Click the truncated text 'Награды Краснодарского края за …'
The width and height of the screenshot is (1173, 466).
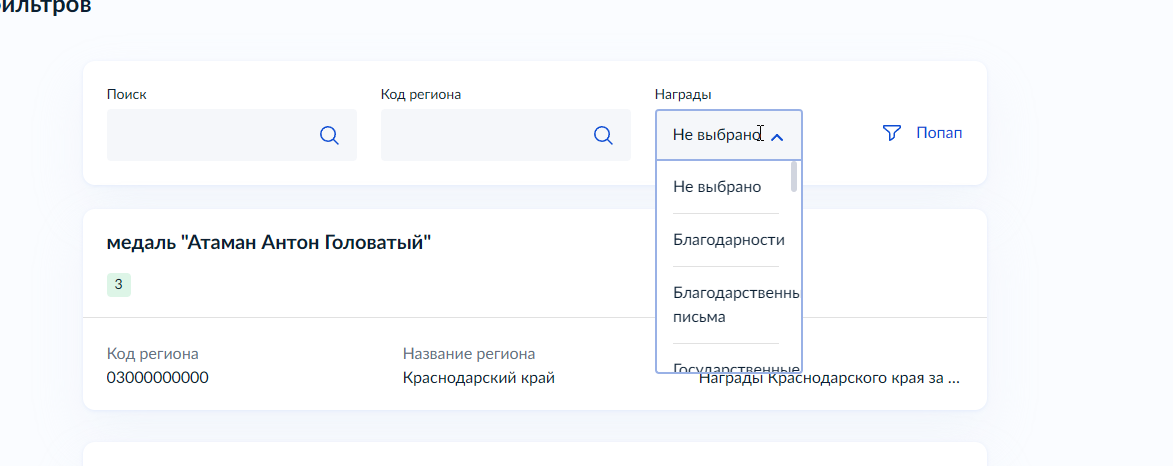click(828, 379)
